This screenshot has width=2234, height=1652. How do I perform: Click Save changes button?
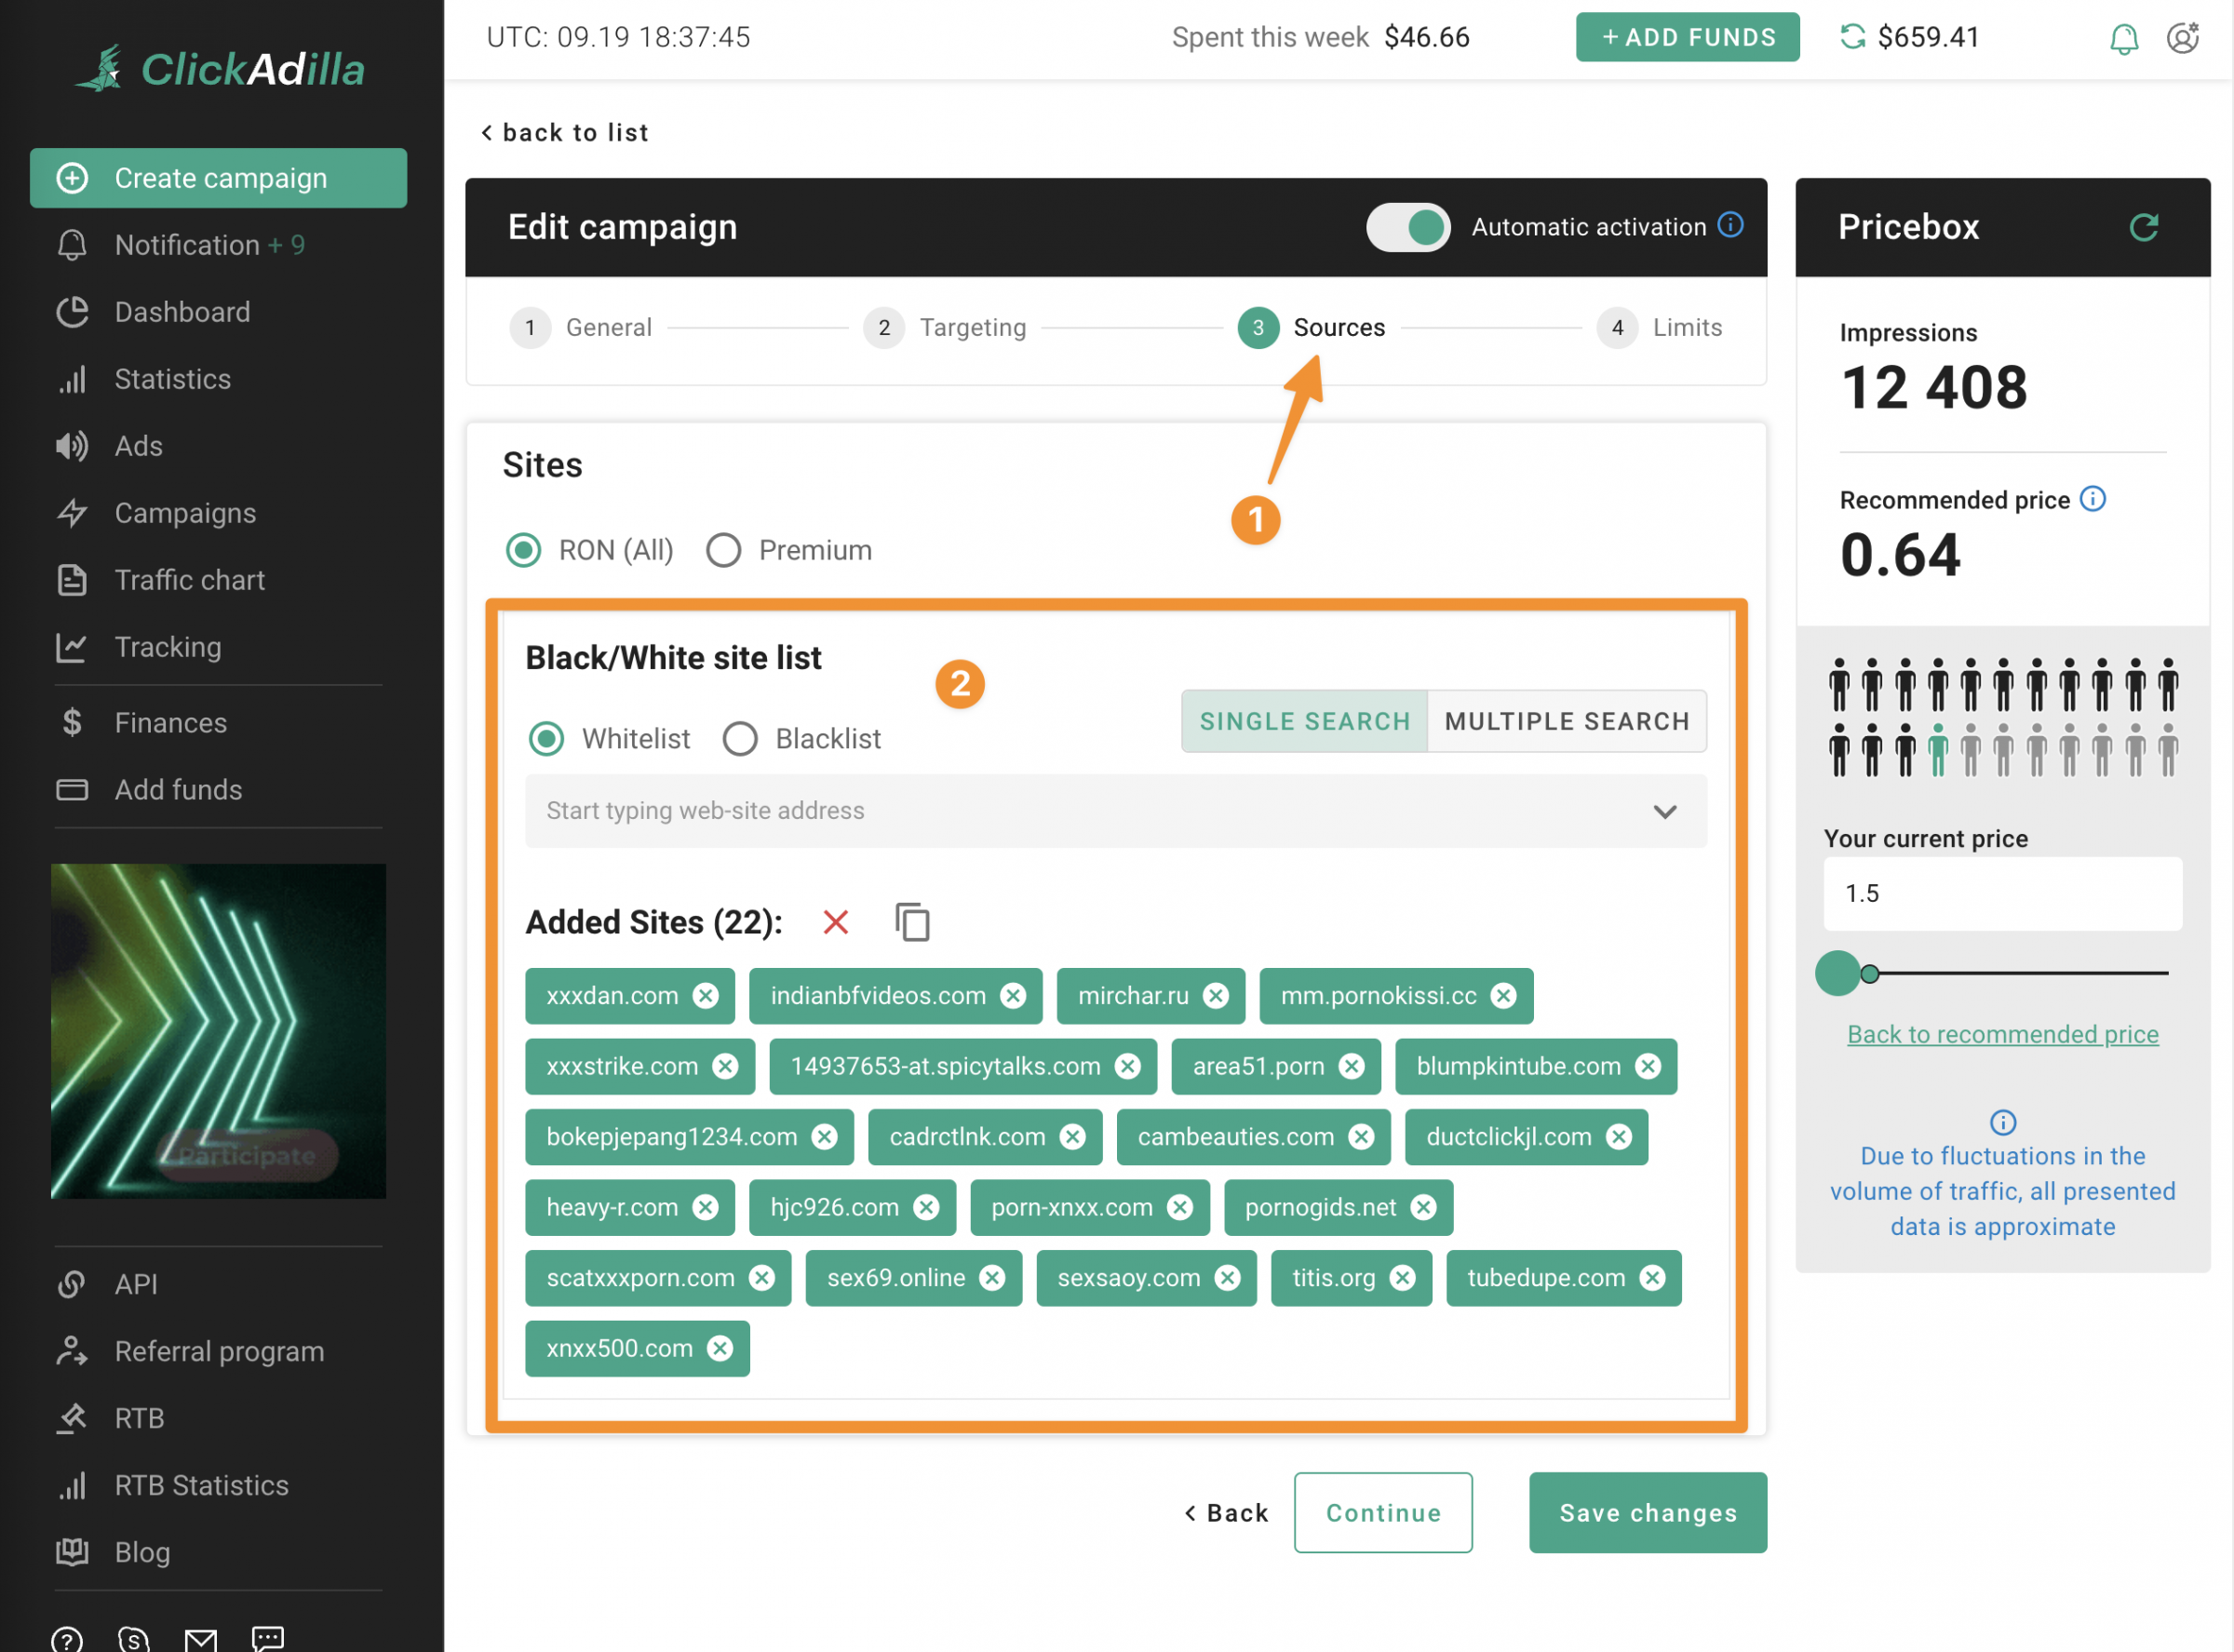[x=1647, y=1512]
